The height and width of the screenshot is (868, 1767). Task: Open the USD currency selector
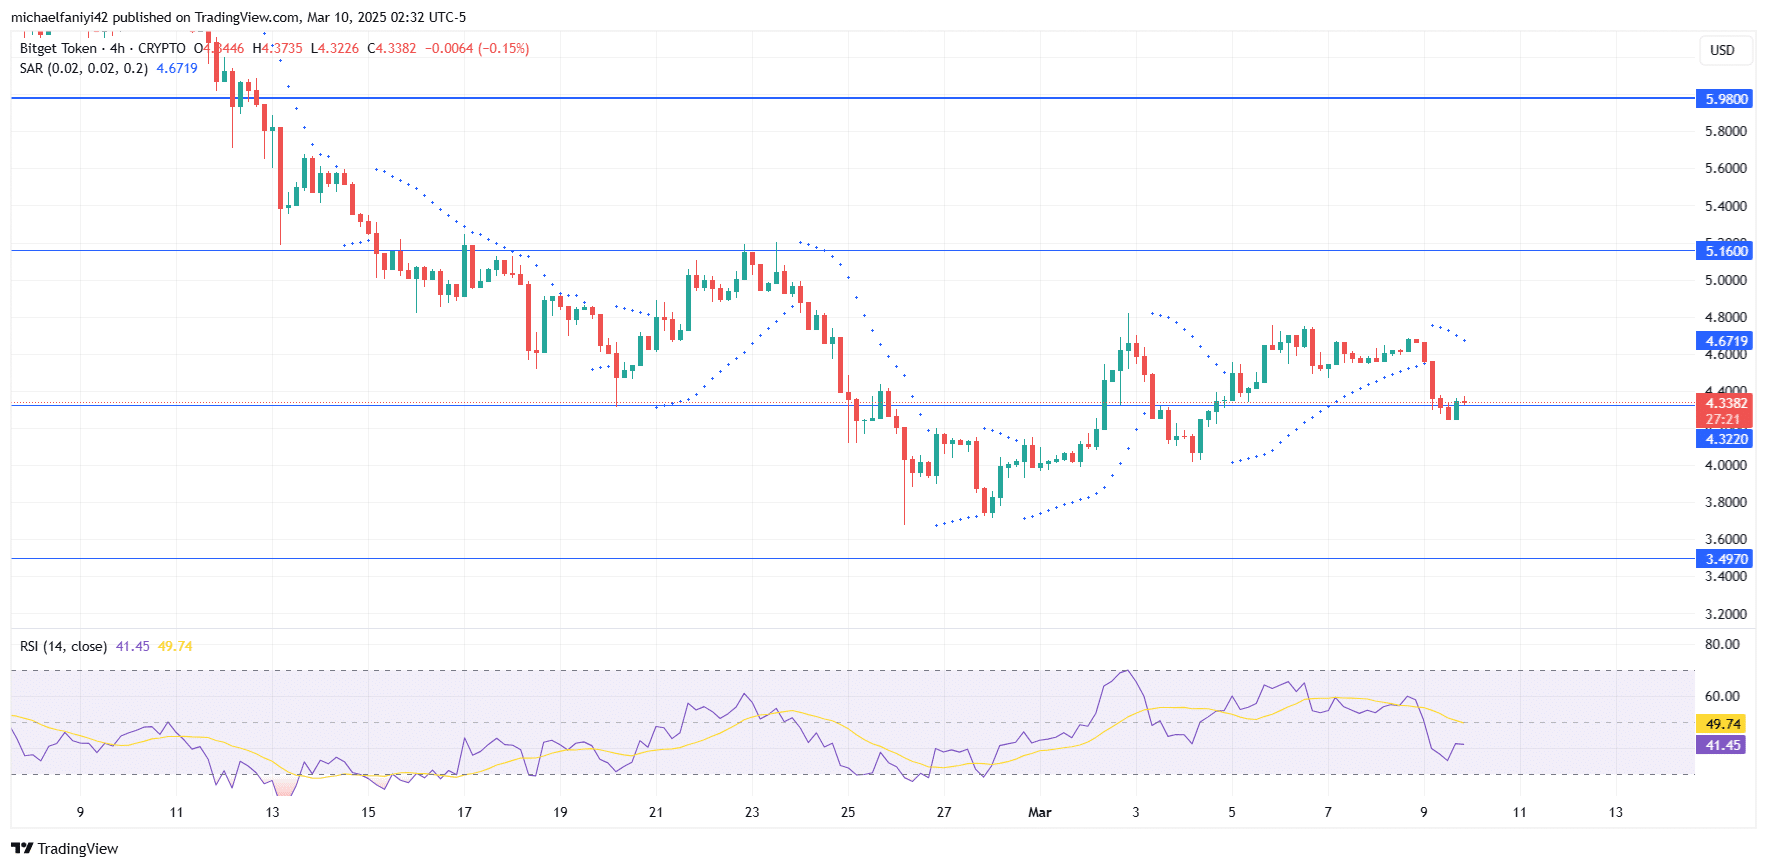click(1725, 50)
